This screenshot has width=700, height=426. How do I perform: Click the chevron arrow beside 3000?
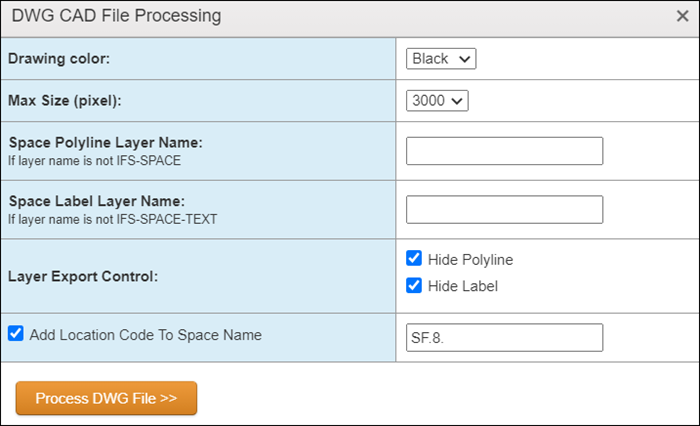click(457, 101)
